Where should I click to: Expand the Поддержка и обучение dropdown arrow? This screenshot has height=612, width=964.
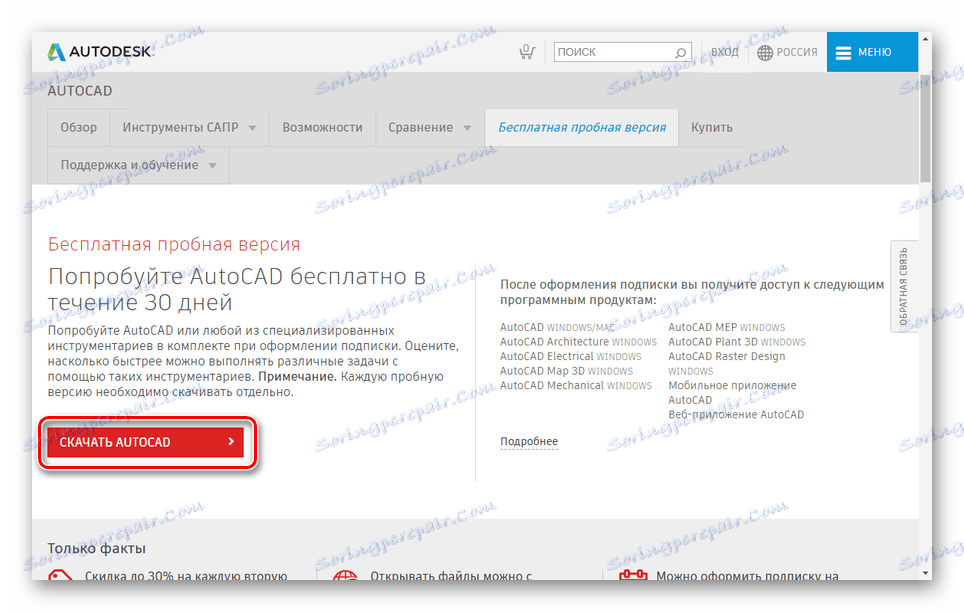[213, 165]
